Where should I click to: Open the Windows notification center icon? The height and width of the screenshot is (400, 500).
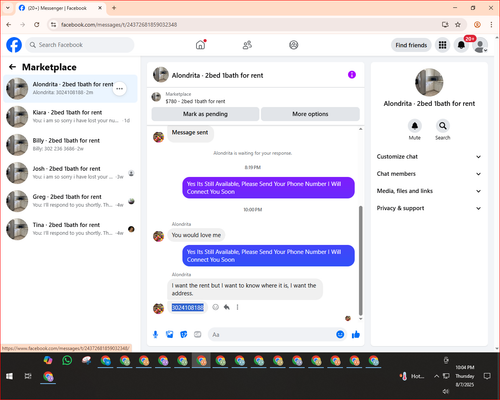(487, 376)
